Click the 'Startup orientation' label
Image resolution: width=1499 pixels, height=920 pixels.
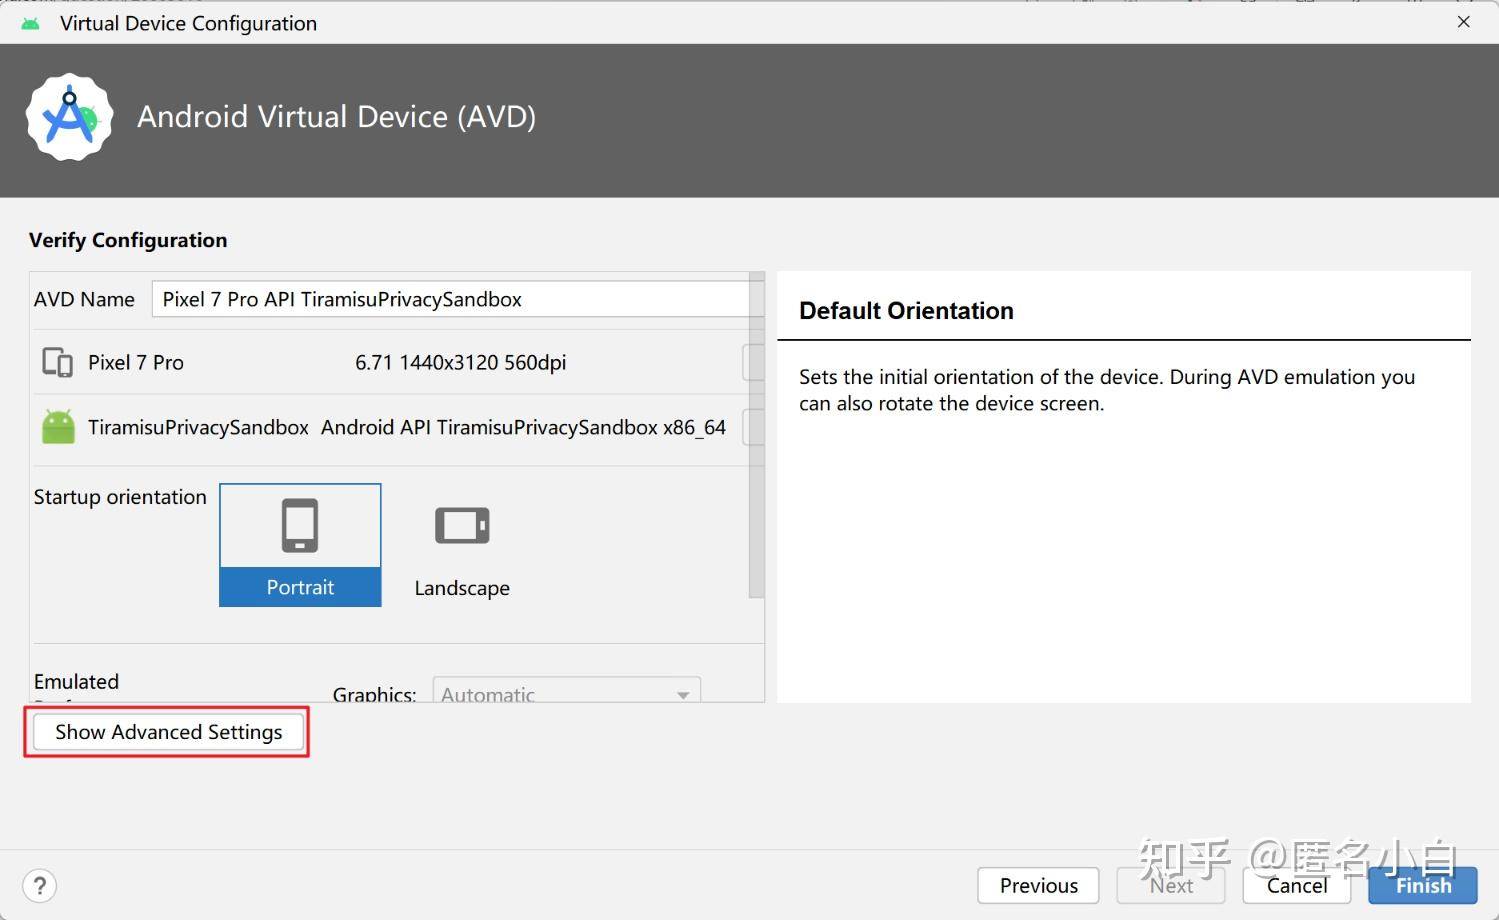click(120, 497)
